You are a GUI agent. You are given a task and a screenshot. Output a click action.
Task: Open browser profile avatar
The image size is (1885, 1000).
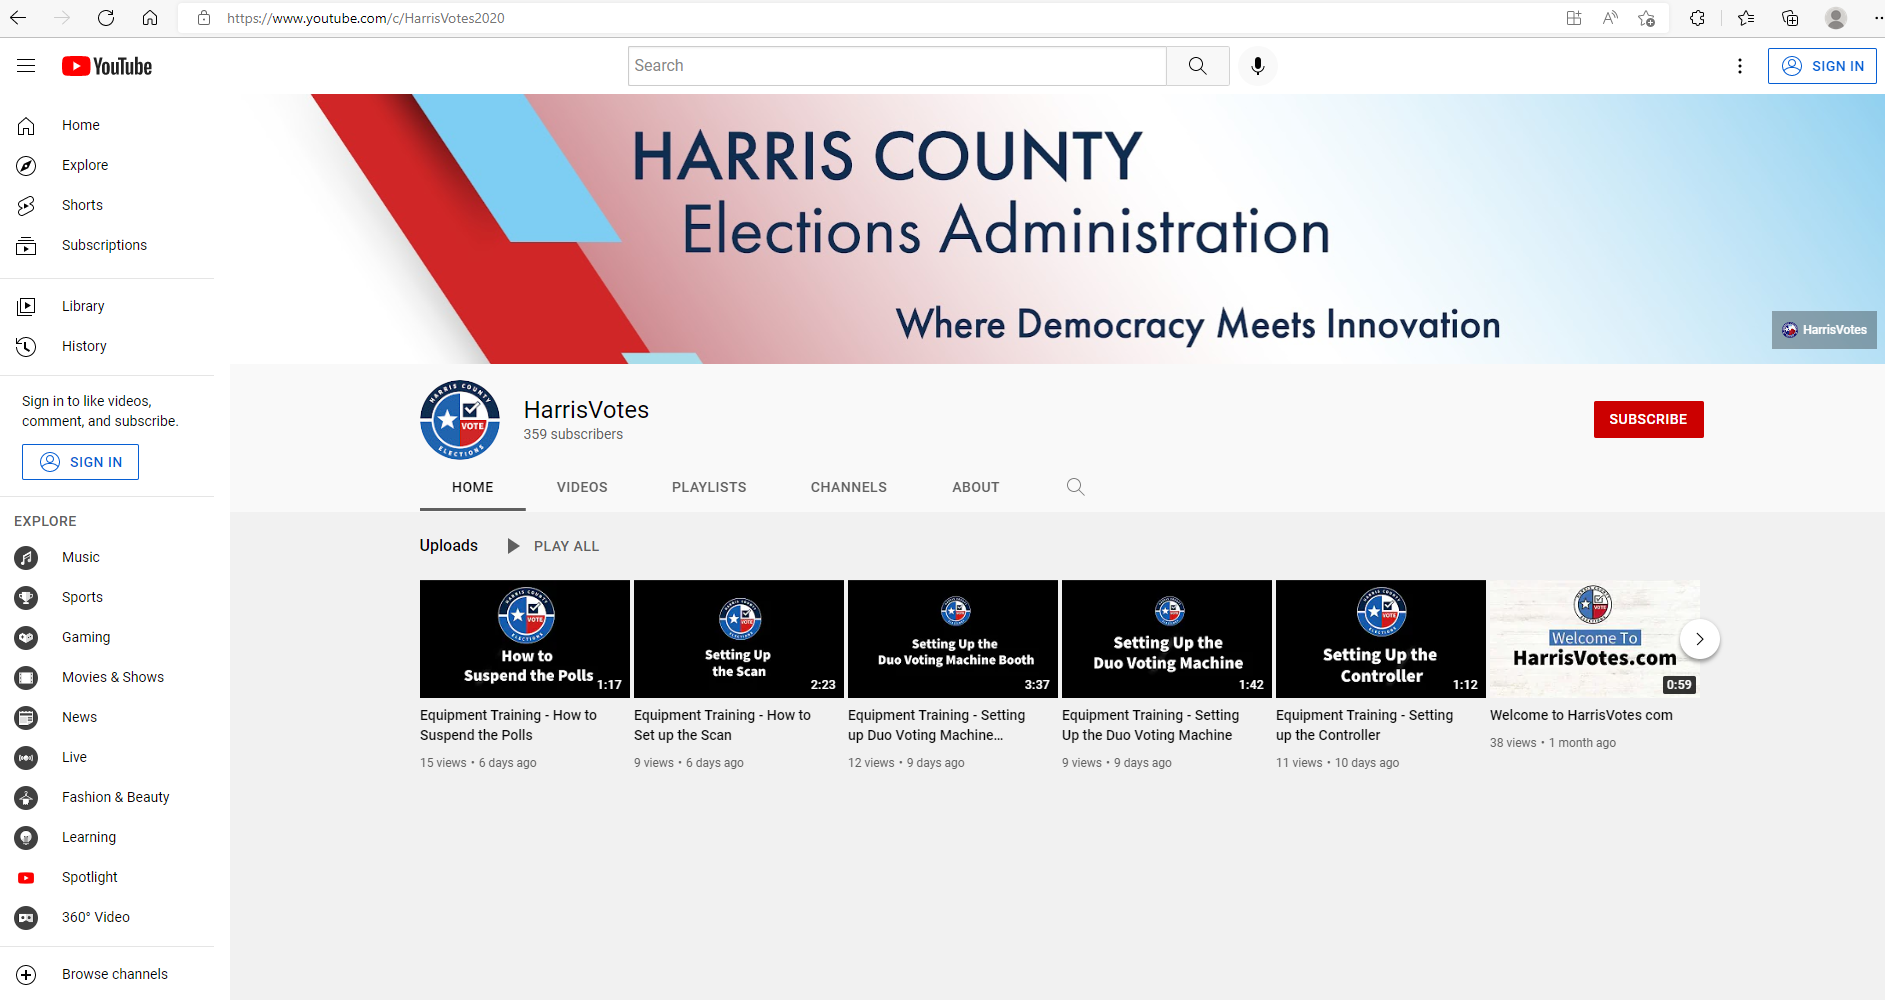pos(1836,18)
